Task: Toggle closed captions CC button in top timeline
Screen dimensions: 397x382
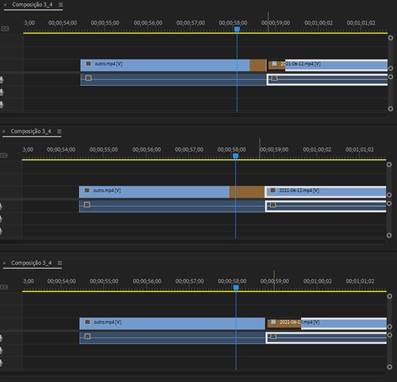Action: tap(4, 29)
